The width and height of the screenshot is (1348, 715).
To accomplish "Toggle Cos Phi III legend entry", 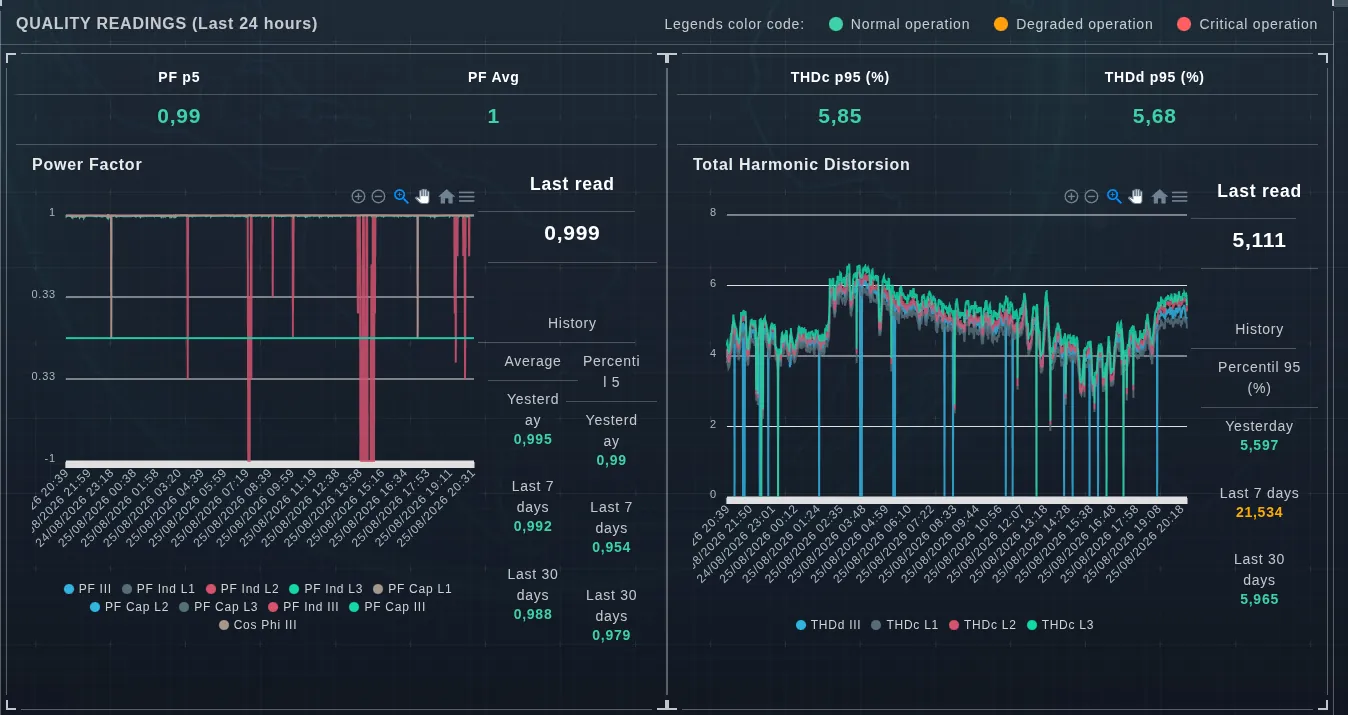I will [258, 625].
